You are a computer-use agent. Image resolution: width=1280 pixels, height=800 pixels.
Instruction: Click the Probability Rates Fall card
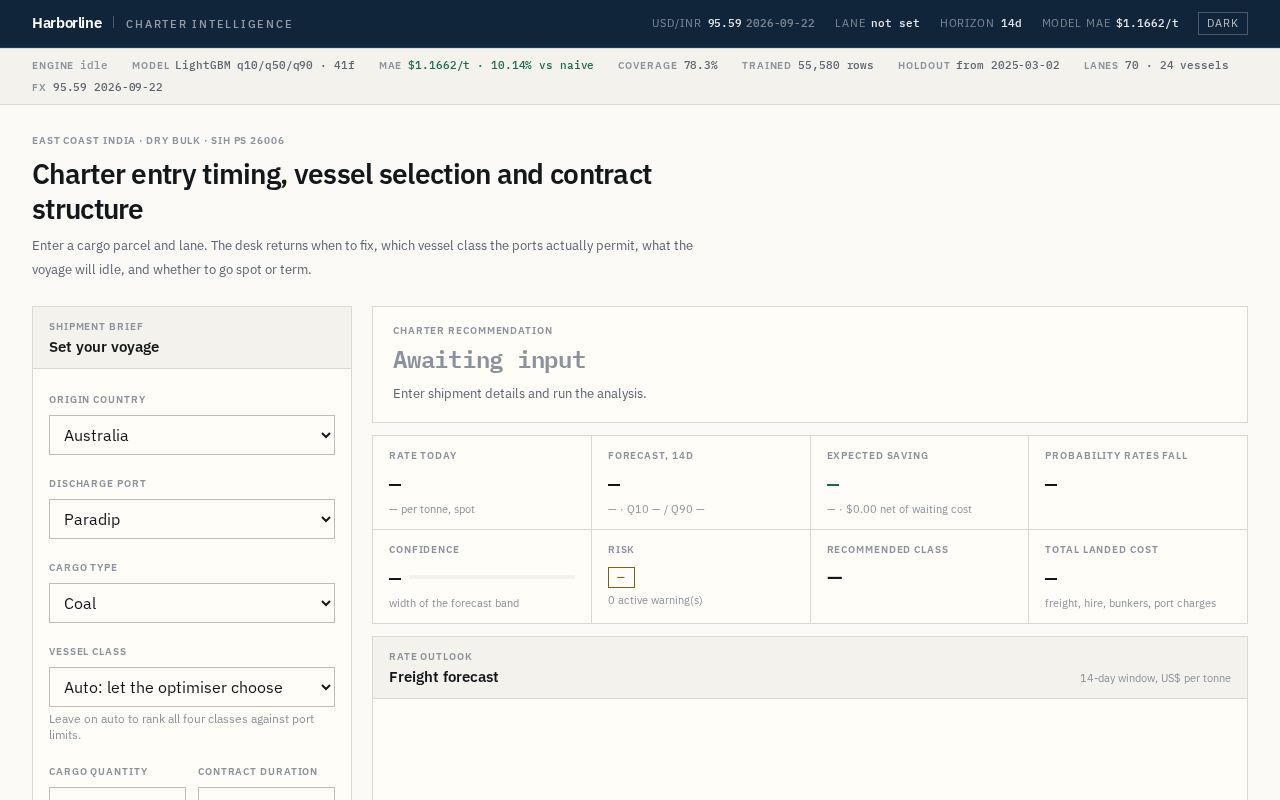point(1138,483)
